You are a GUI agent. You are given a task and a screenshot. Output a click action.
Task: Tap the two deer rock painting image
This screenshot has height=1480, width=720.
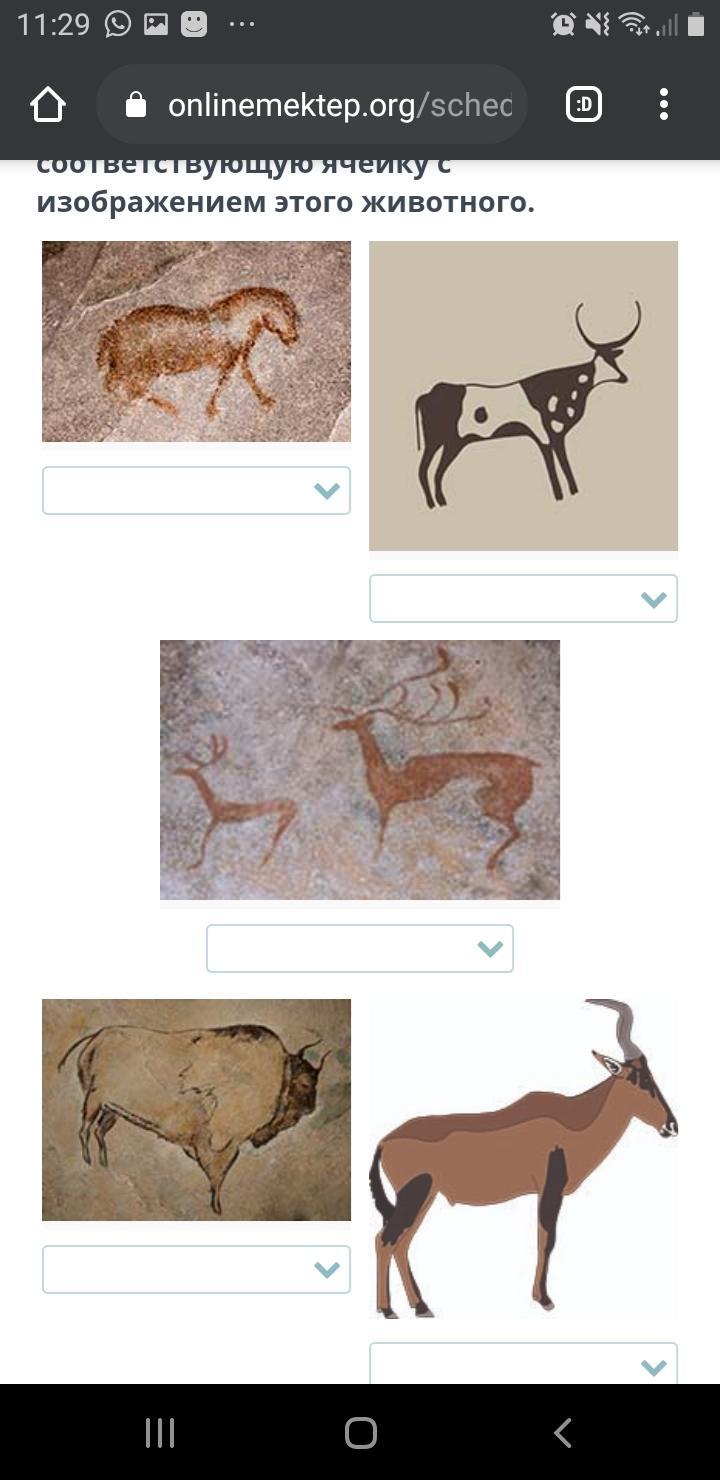point(360,770)
